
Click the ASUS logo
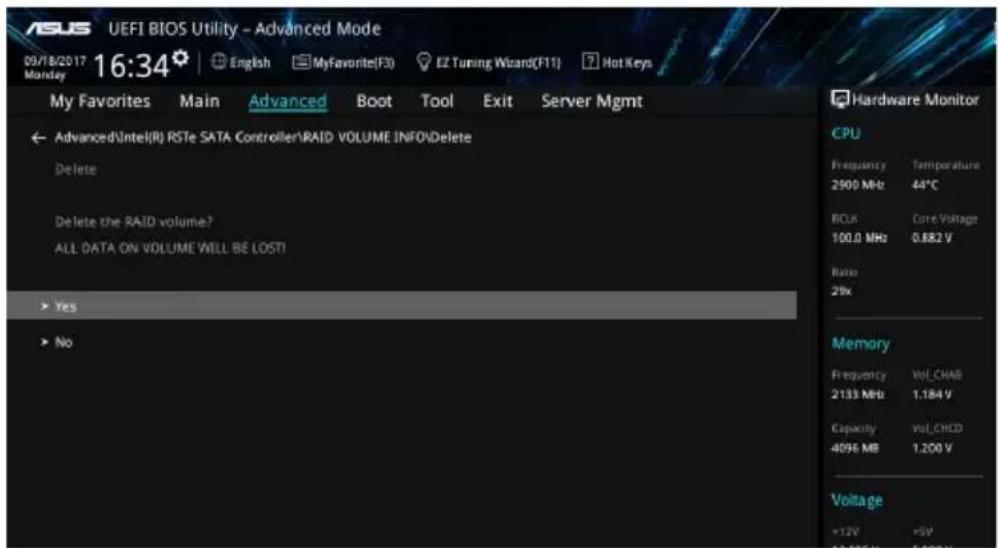(x=57, y=29)
